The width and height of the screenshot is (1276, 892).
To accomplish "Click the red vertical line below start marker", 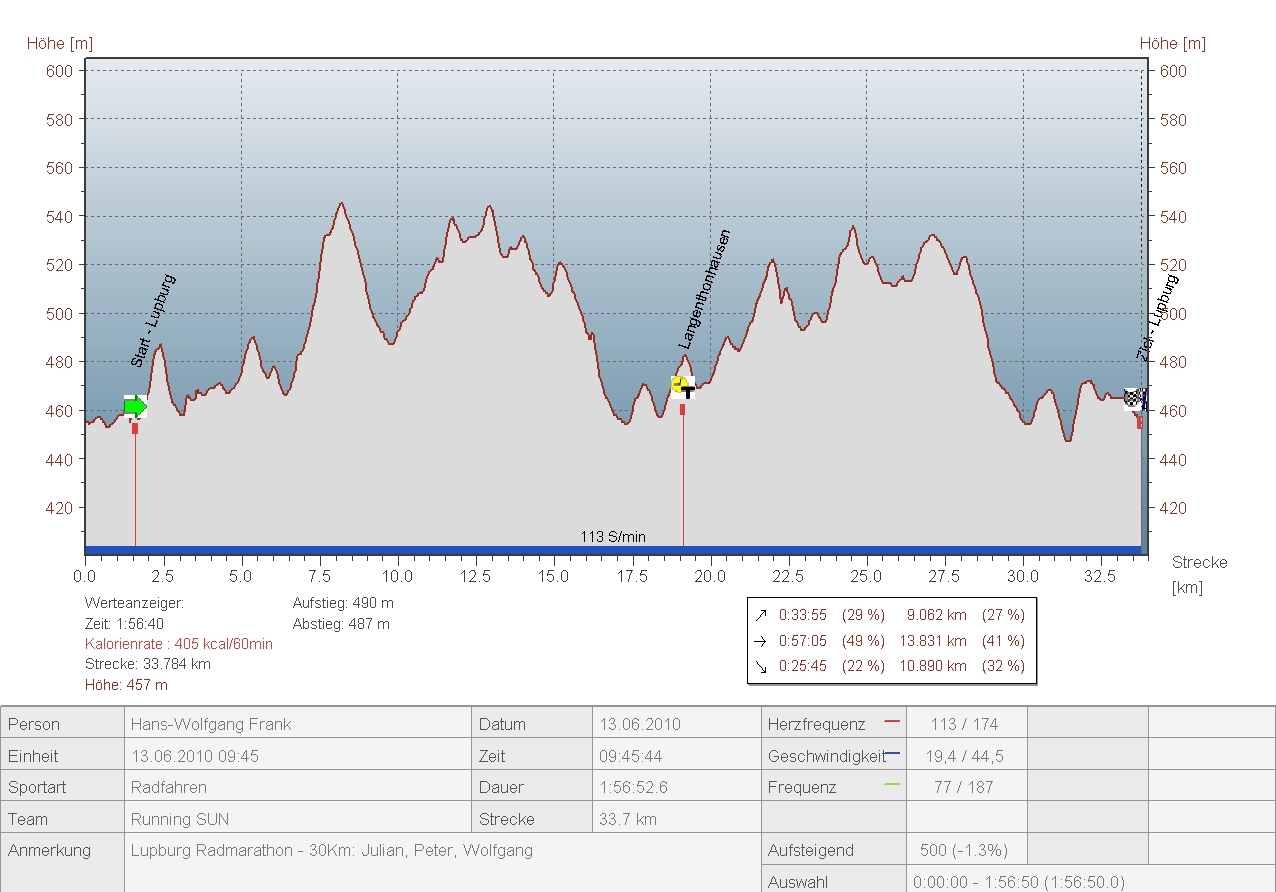I will point(135,490).
